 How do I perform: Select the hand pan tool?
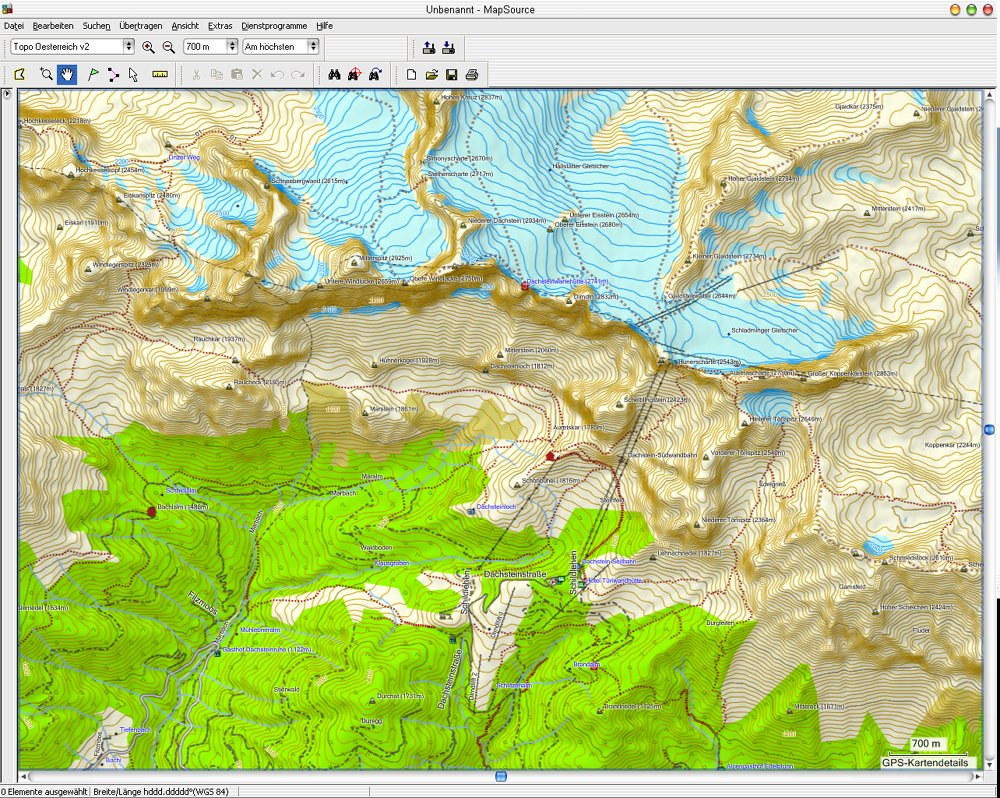point(67,74)
